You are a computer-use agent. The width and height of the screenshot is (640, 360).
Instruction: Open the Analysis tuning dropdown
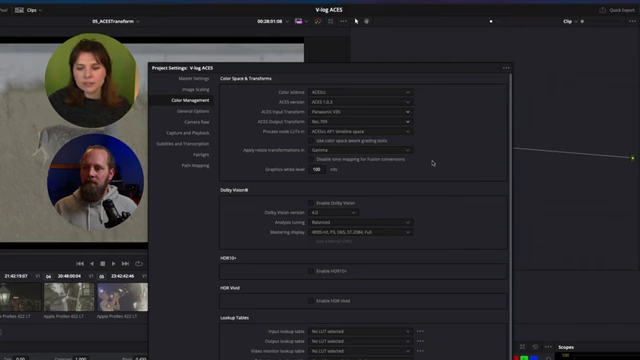coord(360,222)
